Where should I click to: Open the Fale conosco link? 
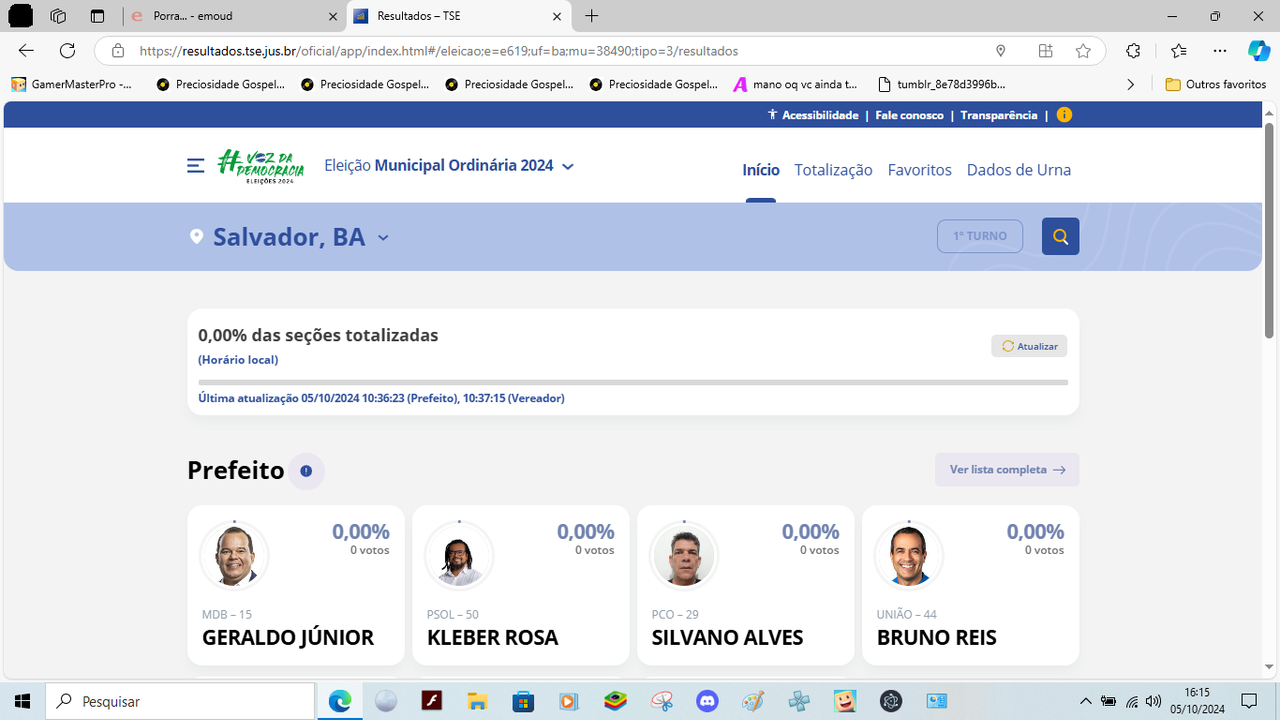[x=910, y=115]
